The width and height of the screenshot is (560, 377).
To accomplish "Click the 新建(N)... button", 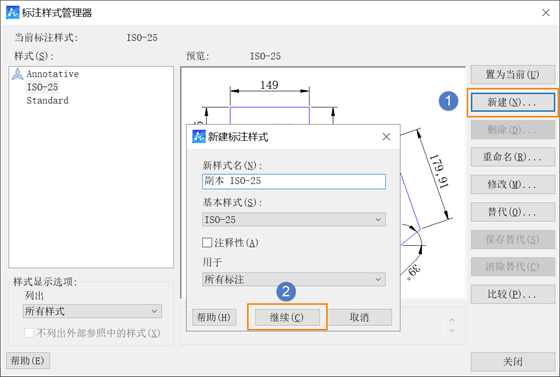I will (x=512, y=102).
